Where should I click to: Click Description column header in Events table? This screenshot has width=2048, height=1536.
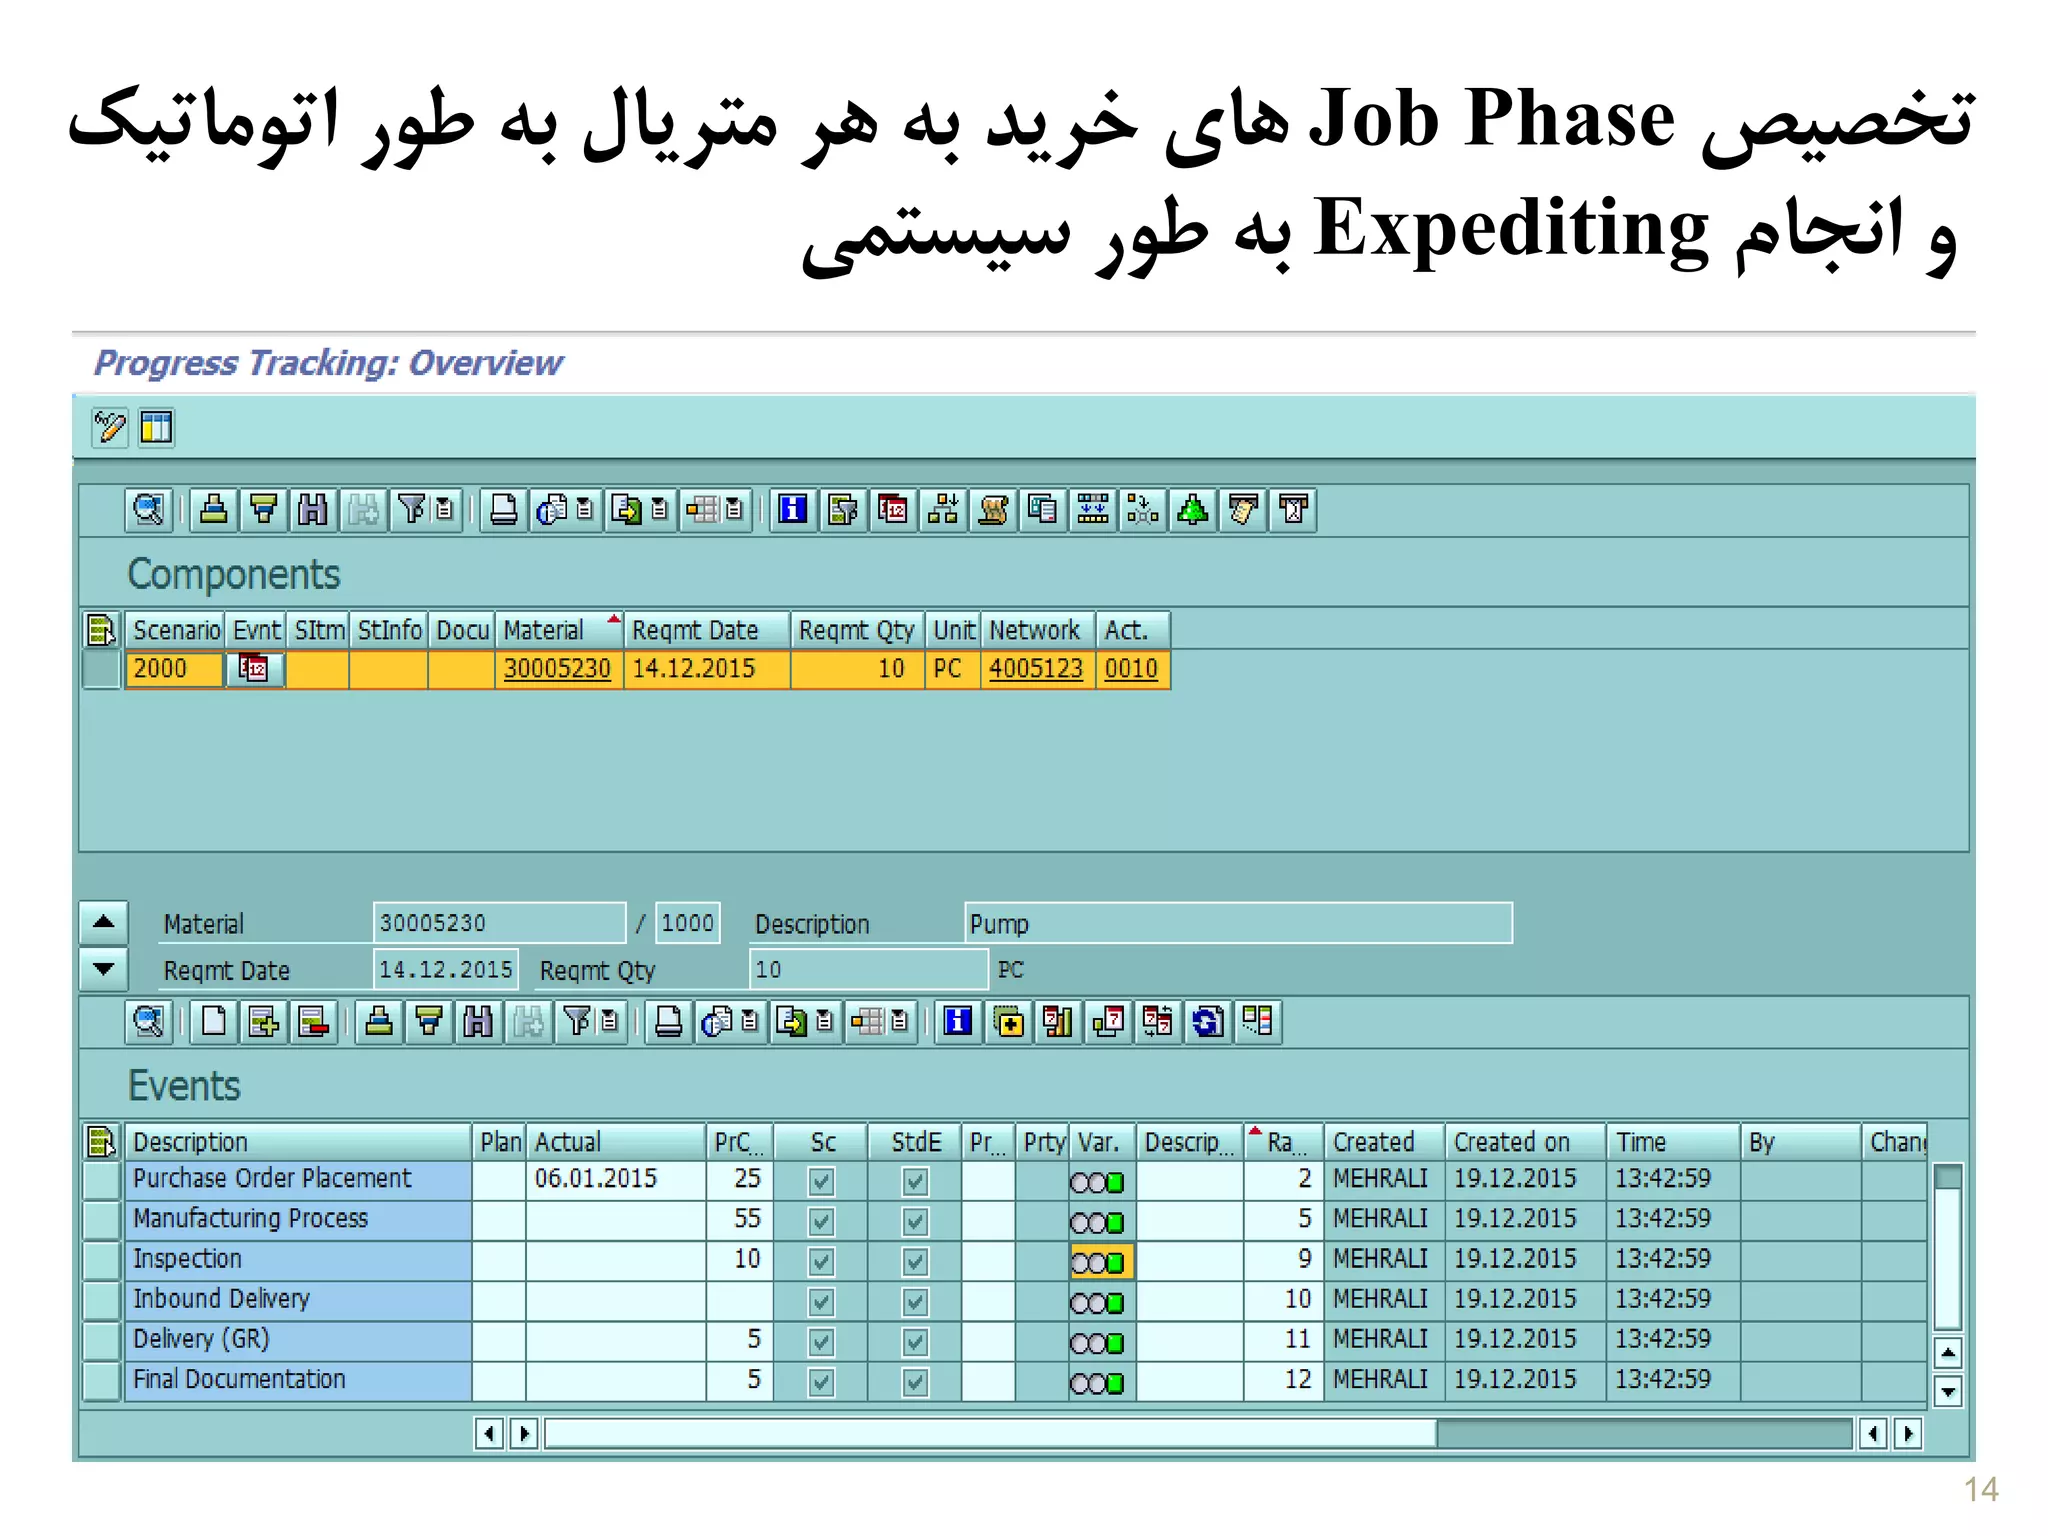298,1142
